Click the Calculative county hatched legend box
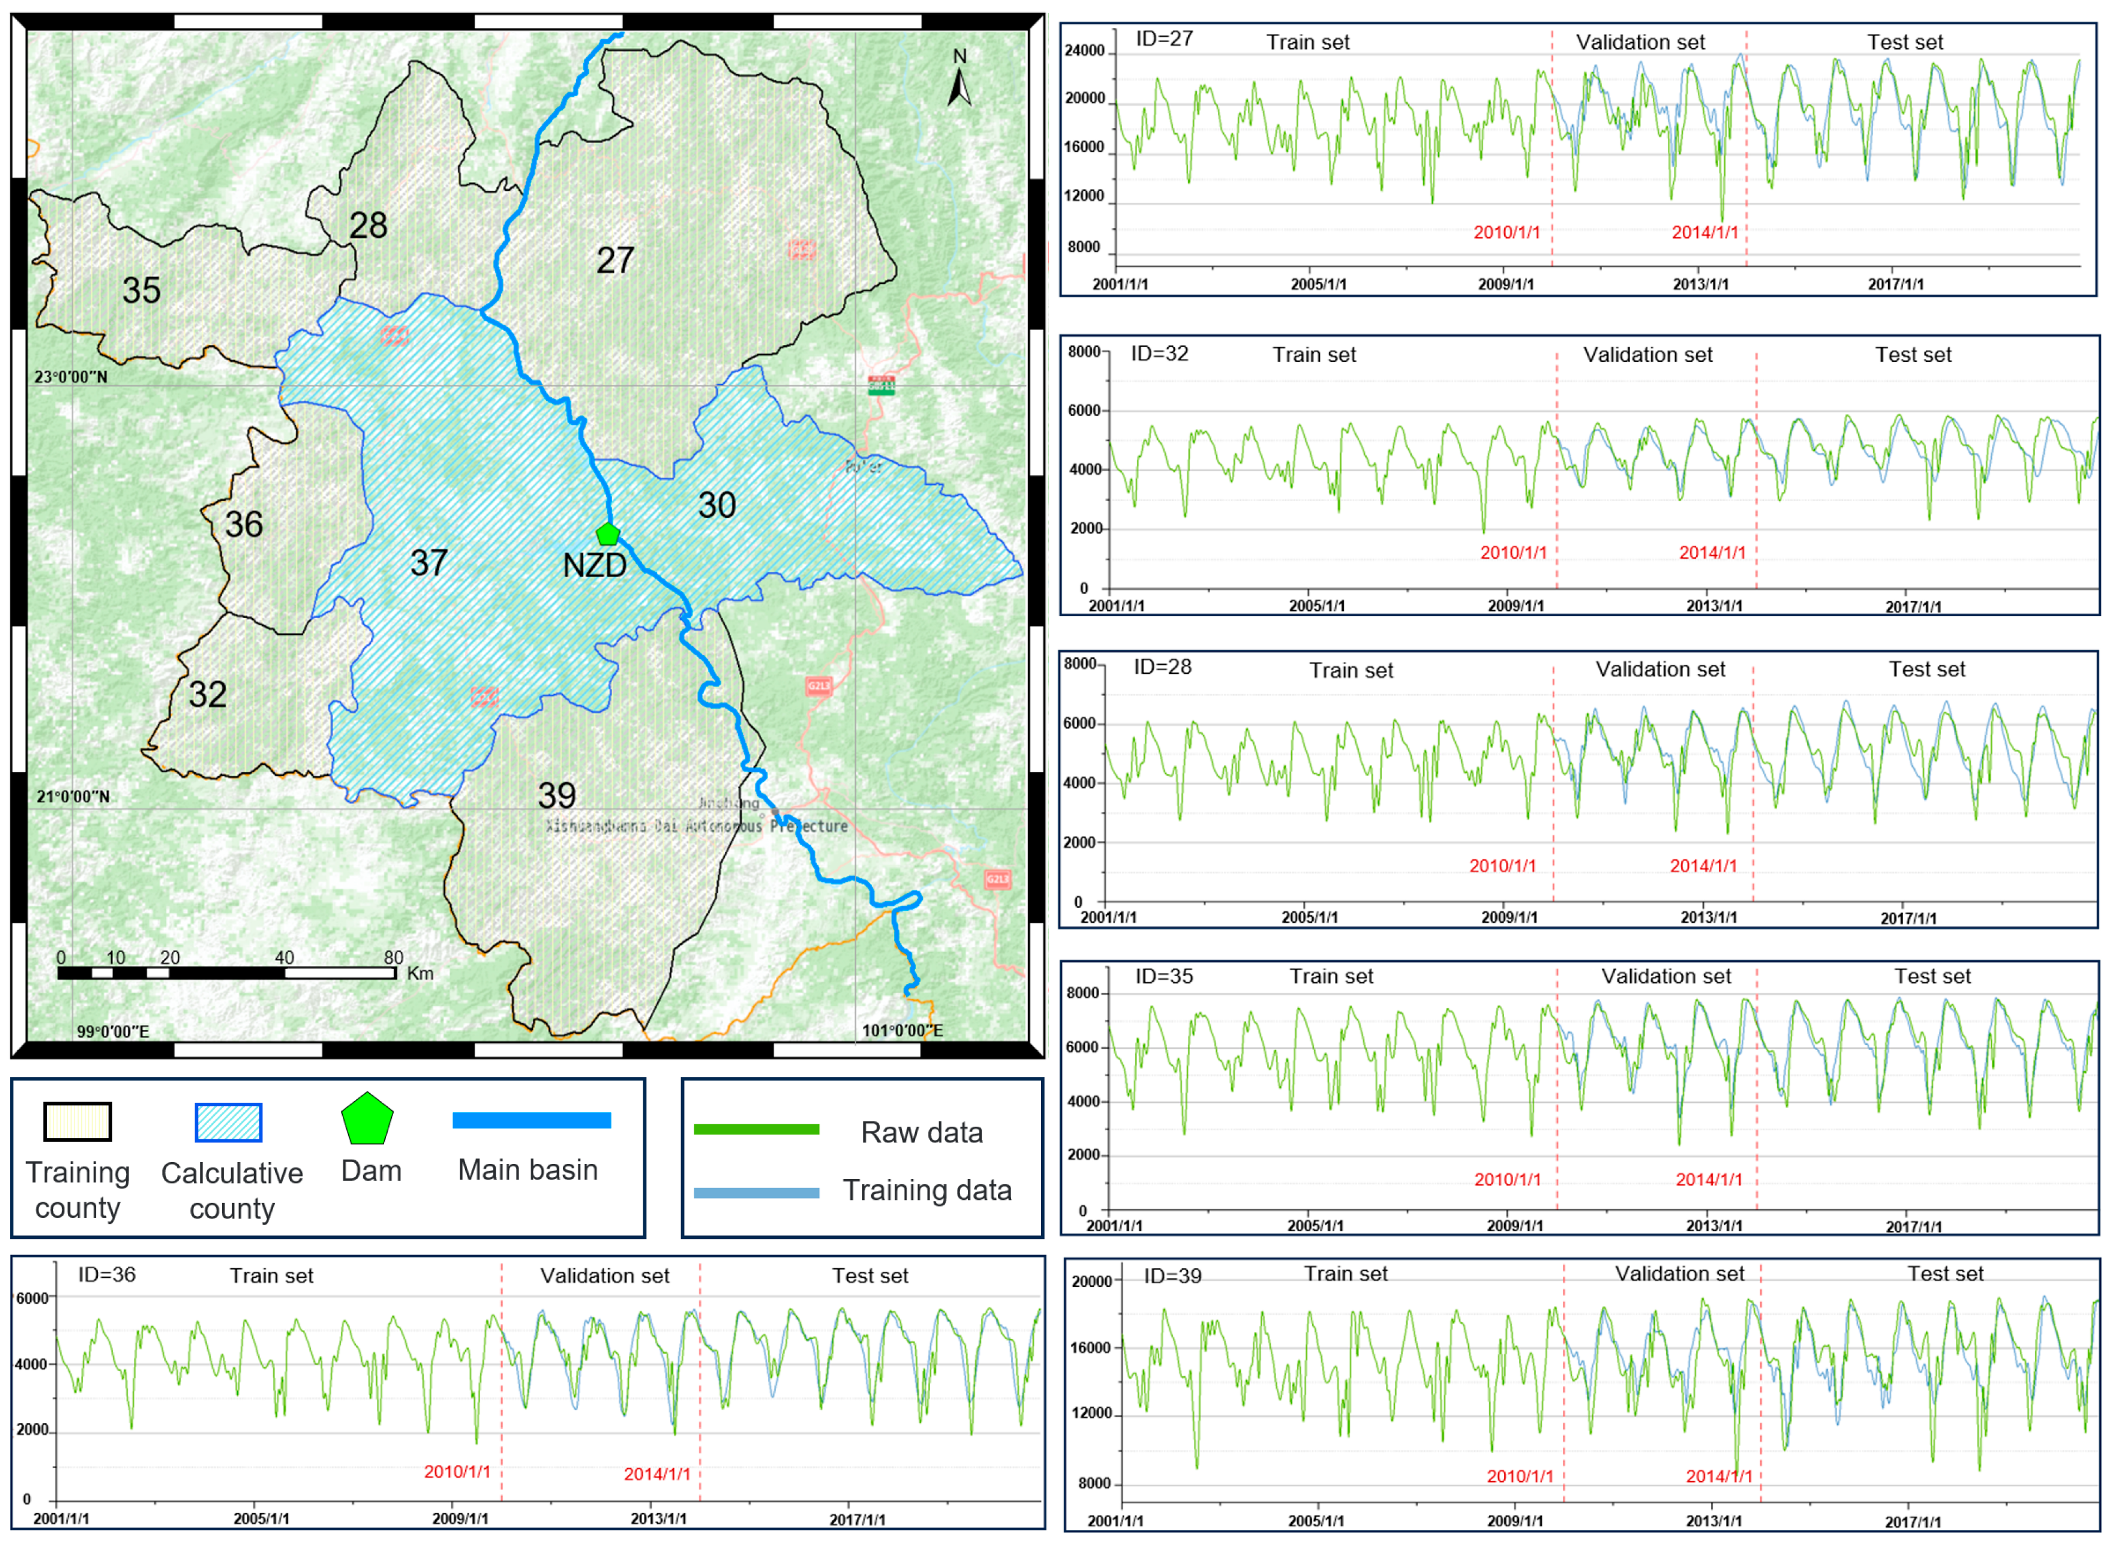 (x=229, y=1122)
